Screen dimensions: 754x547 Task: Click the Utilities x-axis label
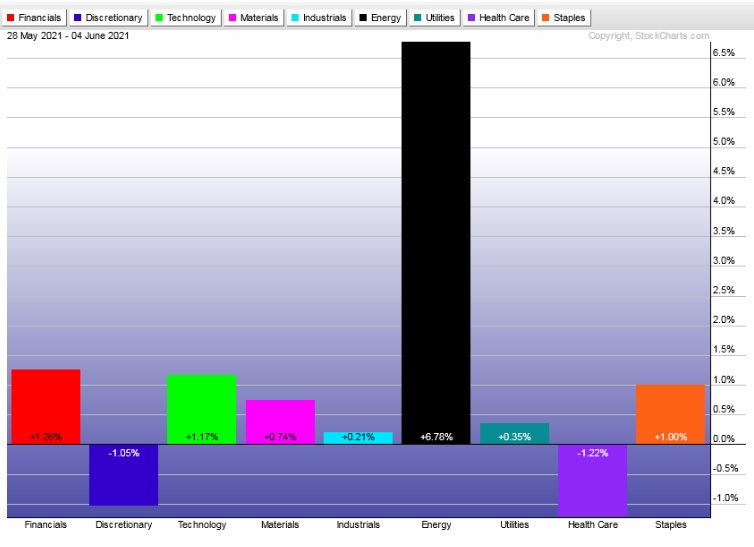(x=515, y=524)
